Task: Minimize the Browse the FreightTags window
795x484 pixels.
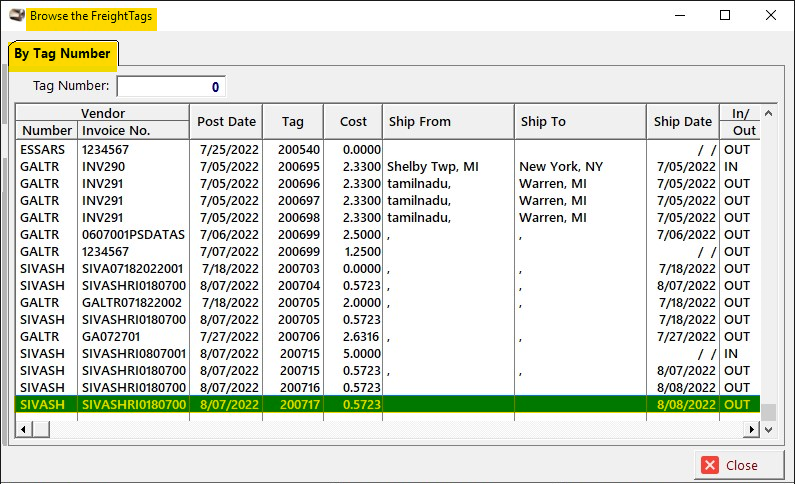Action: coord(680,15)
